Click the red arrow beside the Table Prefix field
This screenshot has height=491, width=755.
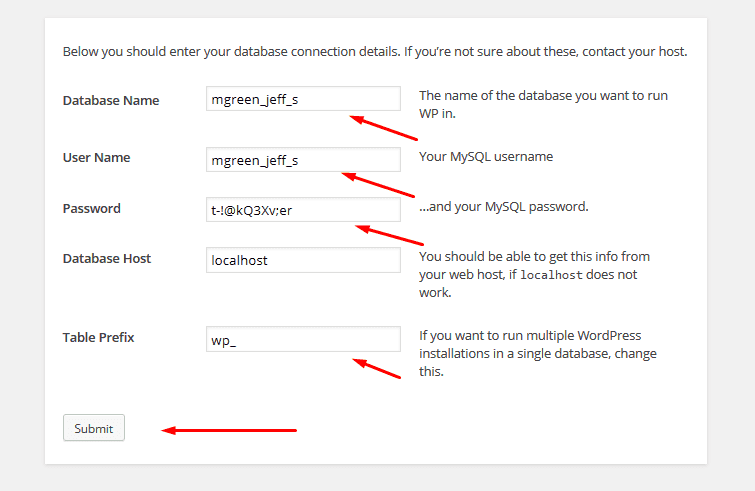click(x=378, y=368)
